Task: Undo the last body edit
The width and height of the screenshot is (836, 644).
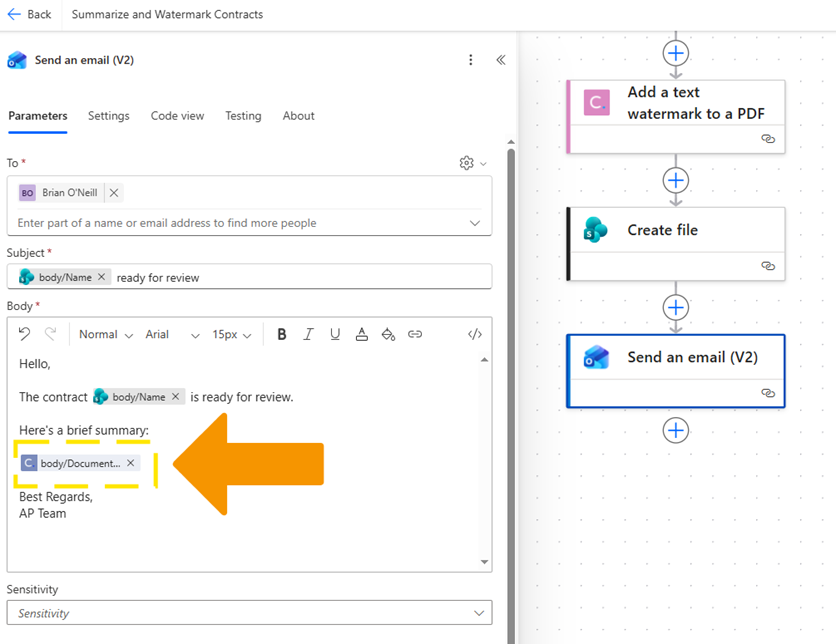Action: (x=25, y=334)
